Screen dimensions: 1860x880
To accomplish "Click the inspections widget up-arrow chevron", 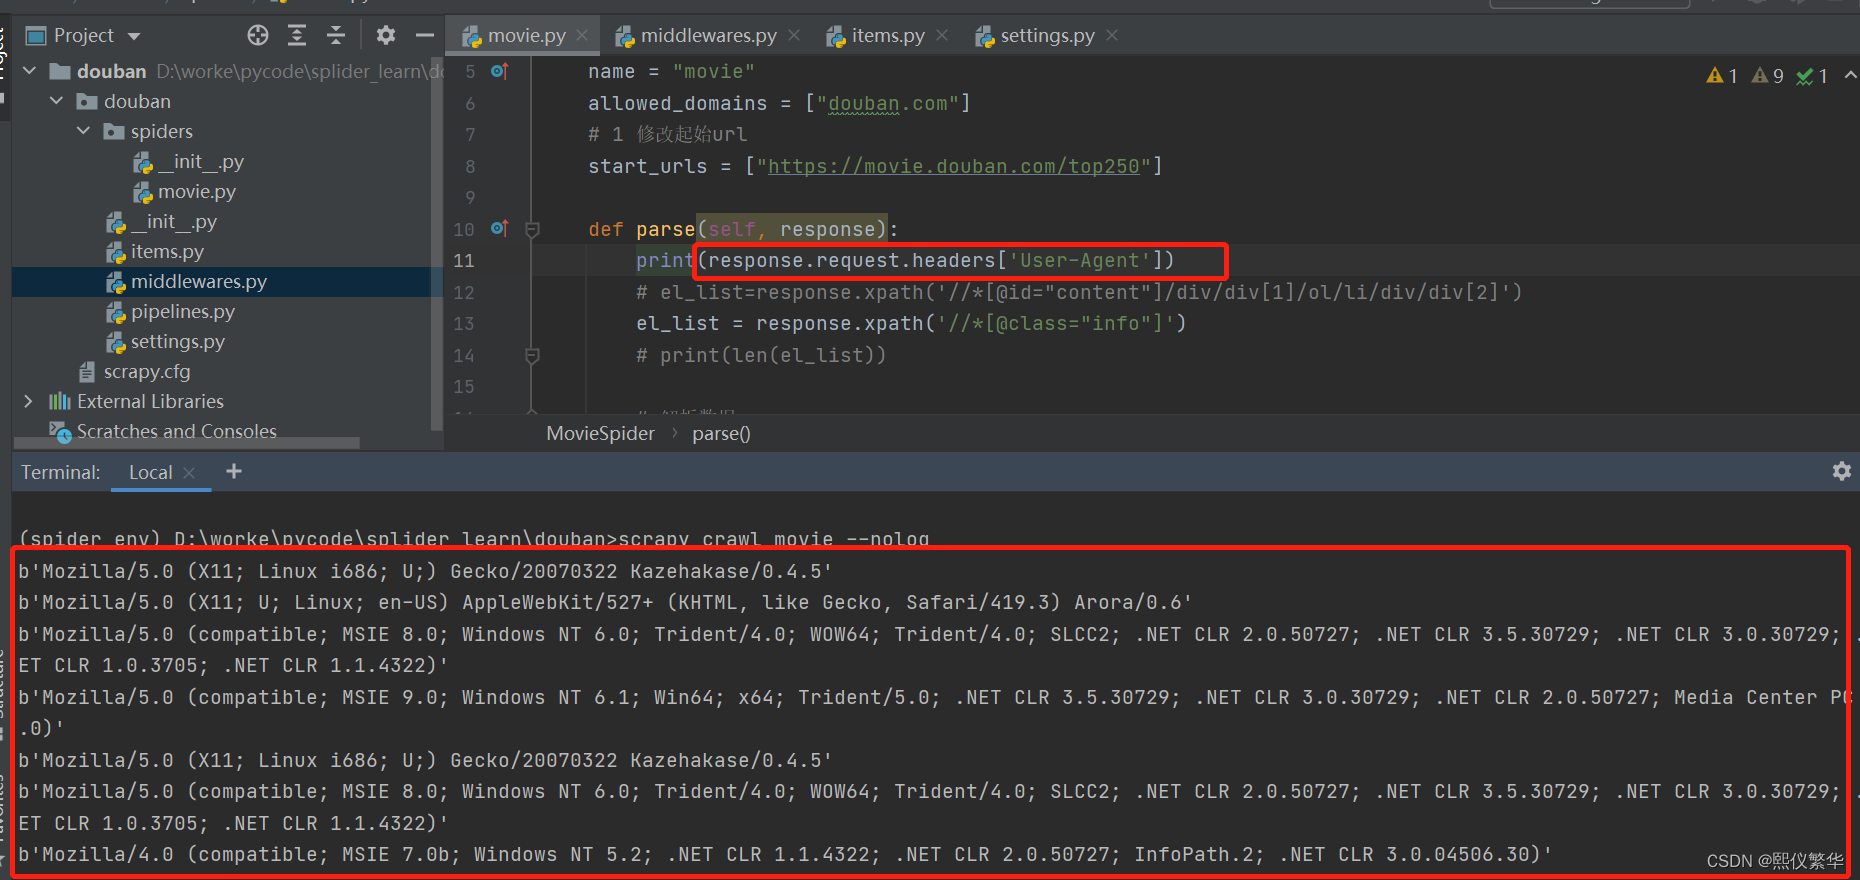I will pyautogui.click(x=1850, y=75).
